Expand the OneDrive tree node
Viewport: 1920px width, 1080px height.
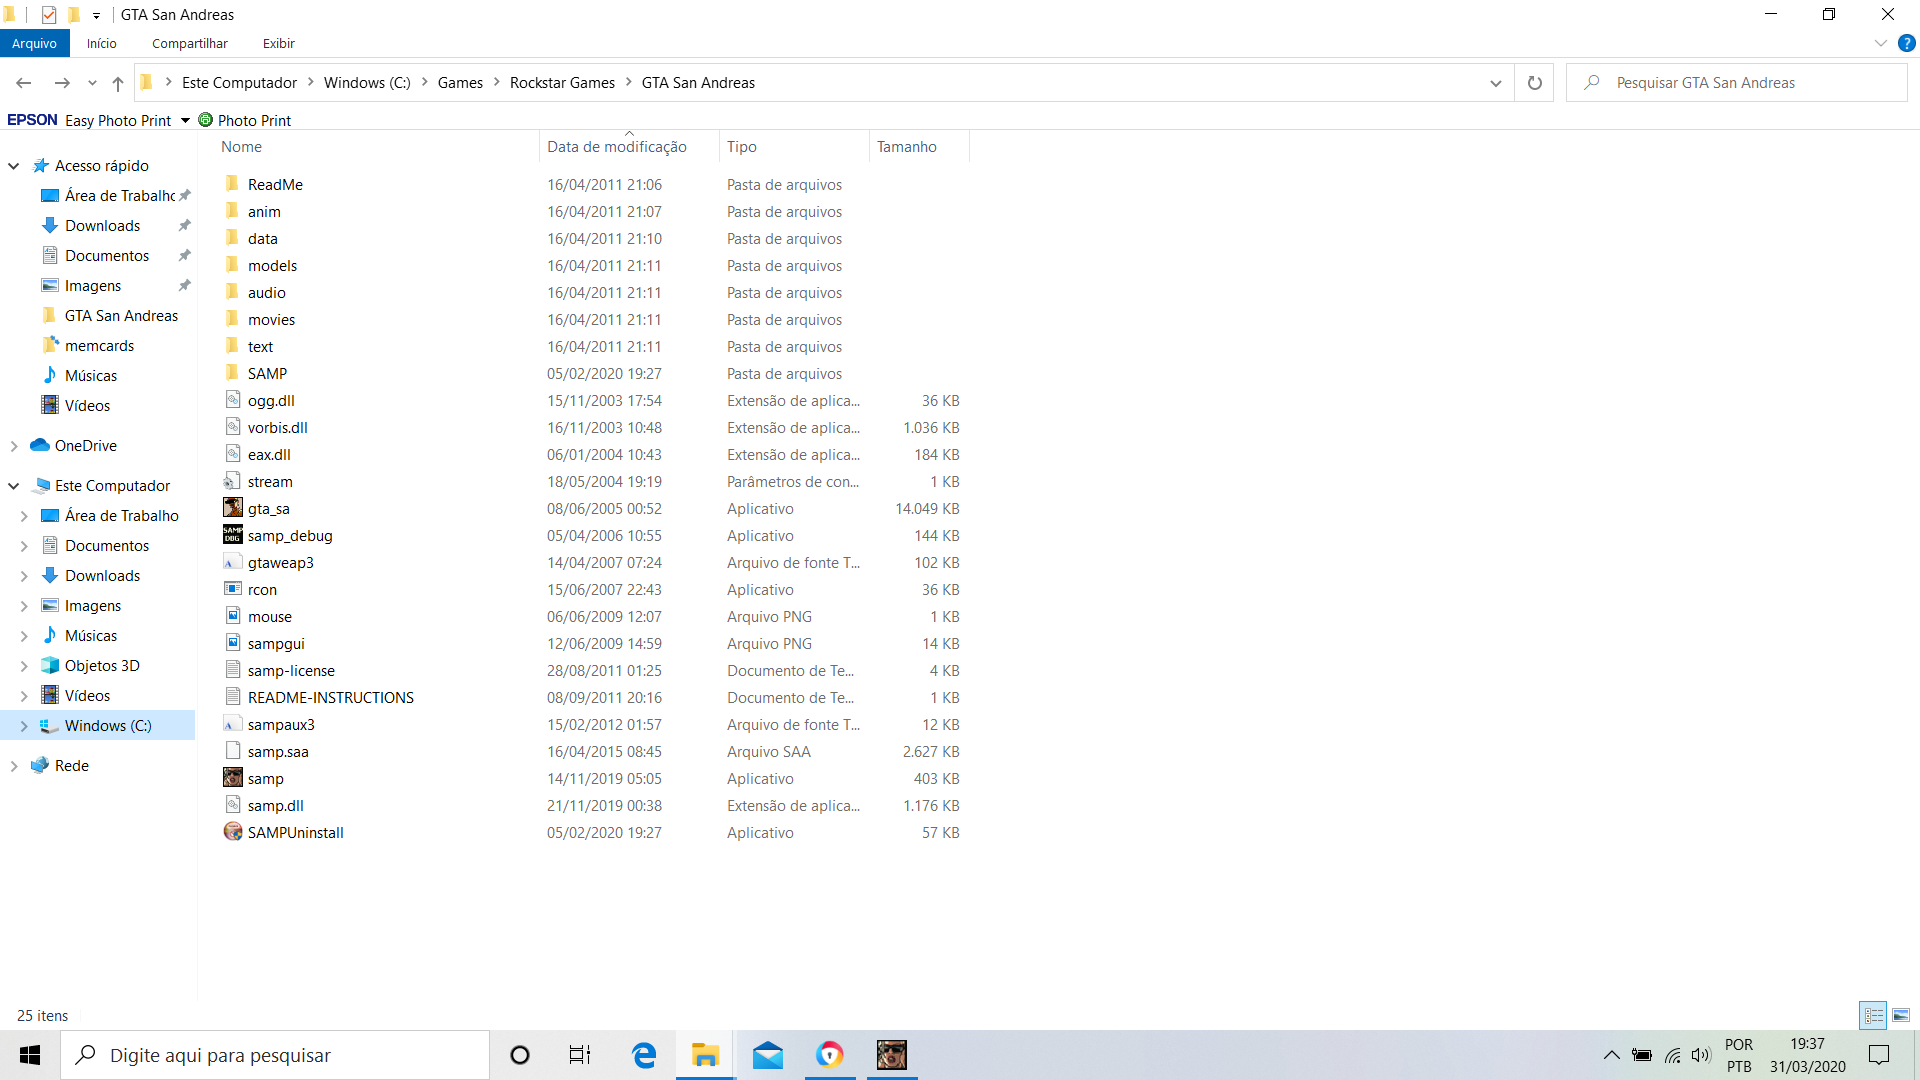point(14,446)
